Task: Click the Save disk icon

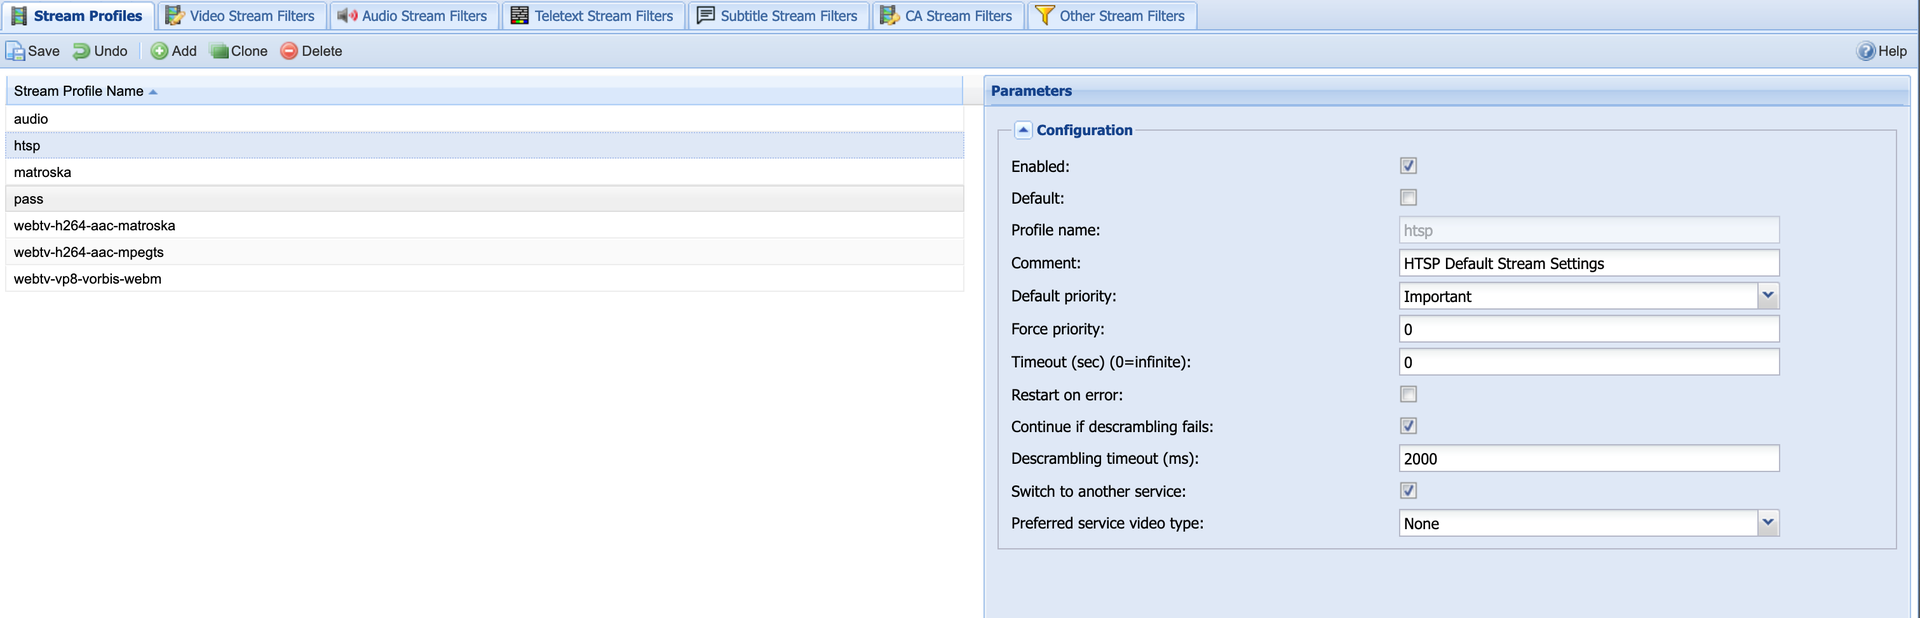Action: pyautogui.click(x=16, y=51)
